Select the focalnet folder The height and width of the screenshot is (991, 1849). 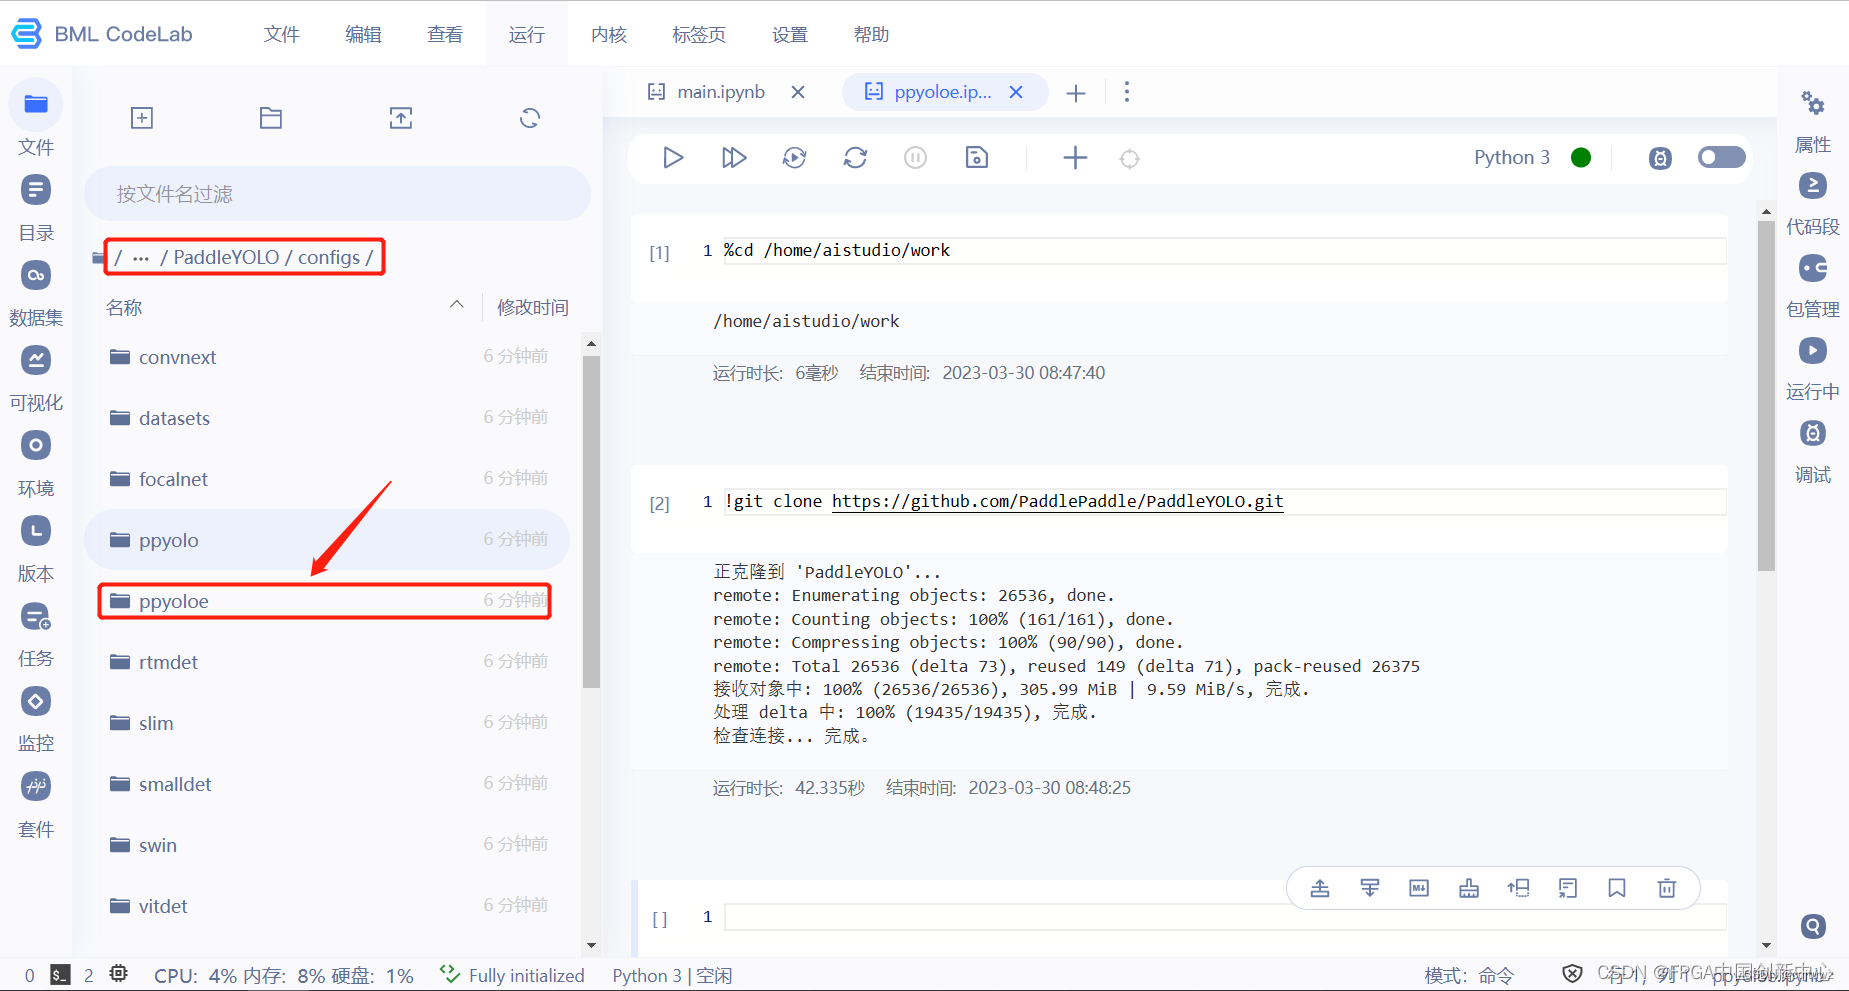pos(328,479)
